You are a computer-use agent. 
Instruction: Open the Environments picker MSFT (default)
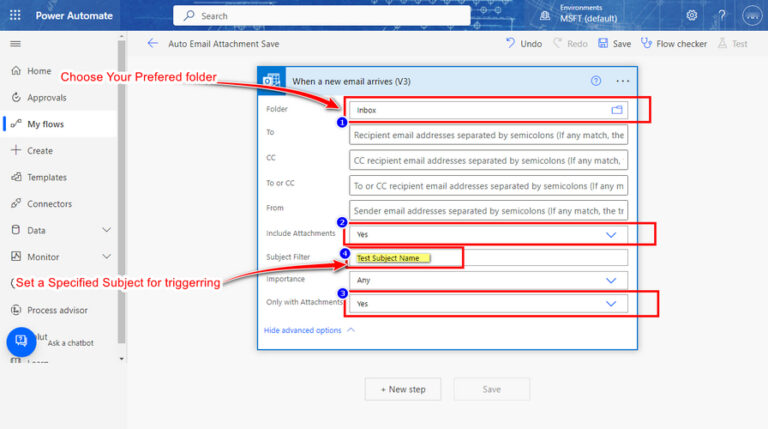click(x=580, y=14)
